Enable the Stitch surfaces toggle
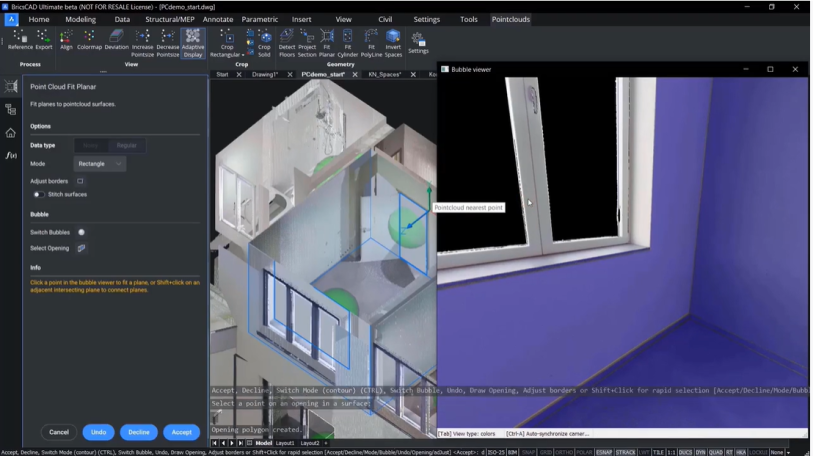Screen dimensions: 813x456 click(x=38, y=195)
